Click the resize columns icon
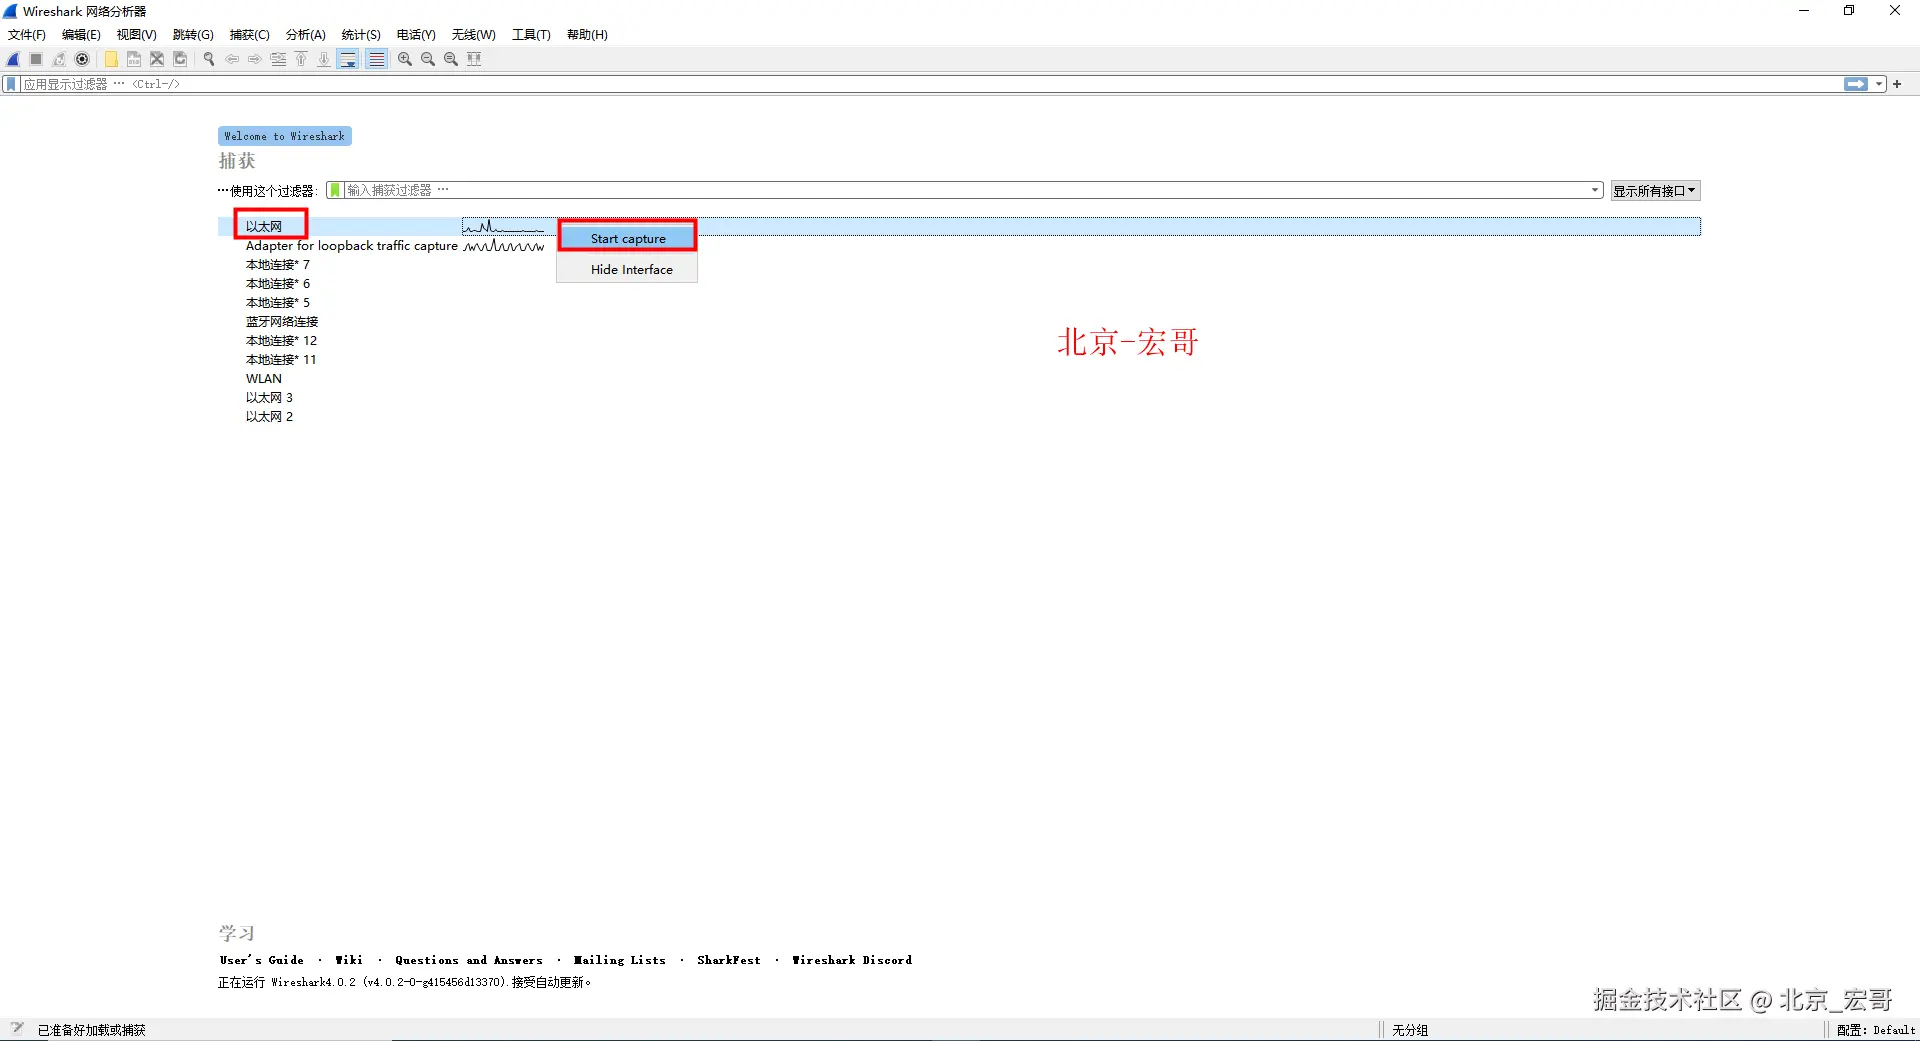1920x1041 pixels. [474, 59]
